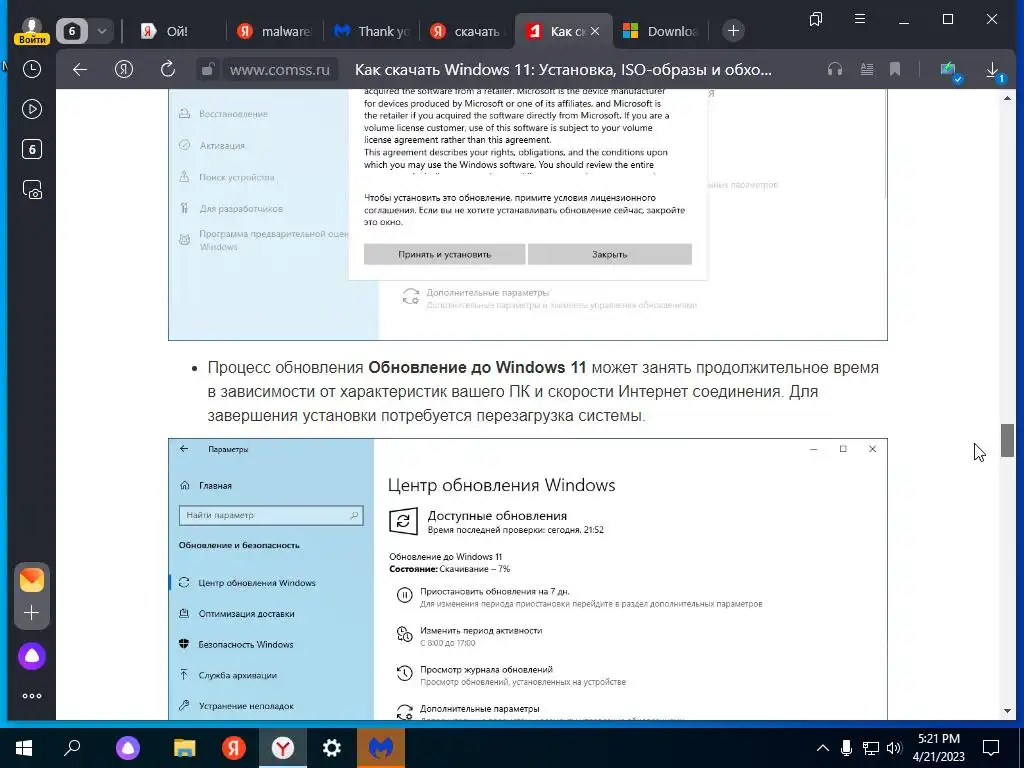Add a sidebar app with plus icon
This screenshot has height=768, width=1024.
pyautogui.click(x=31, y=613)
